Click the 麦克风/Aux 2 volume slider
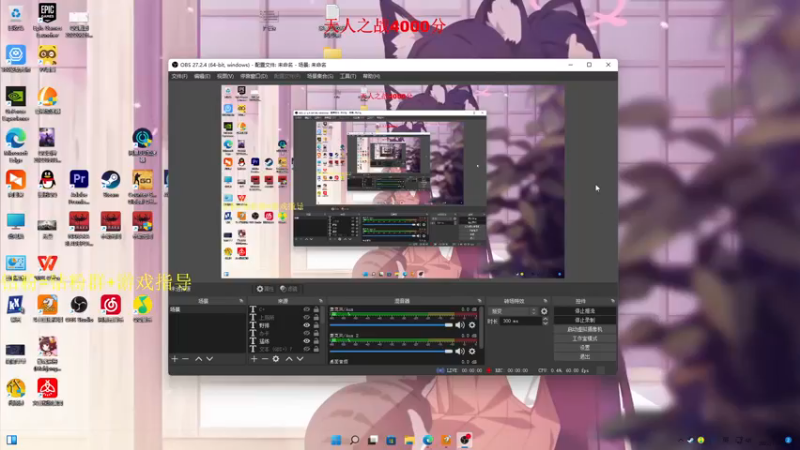This screenshot has width=800, height=450. [x=391, y=351]
